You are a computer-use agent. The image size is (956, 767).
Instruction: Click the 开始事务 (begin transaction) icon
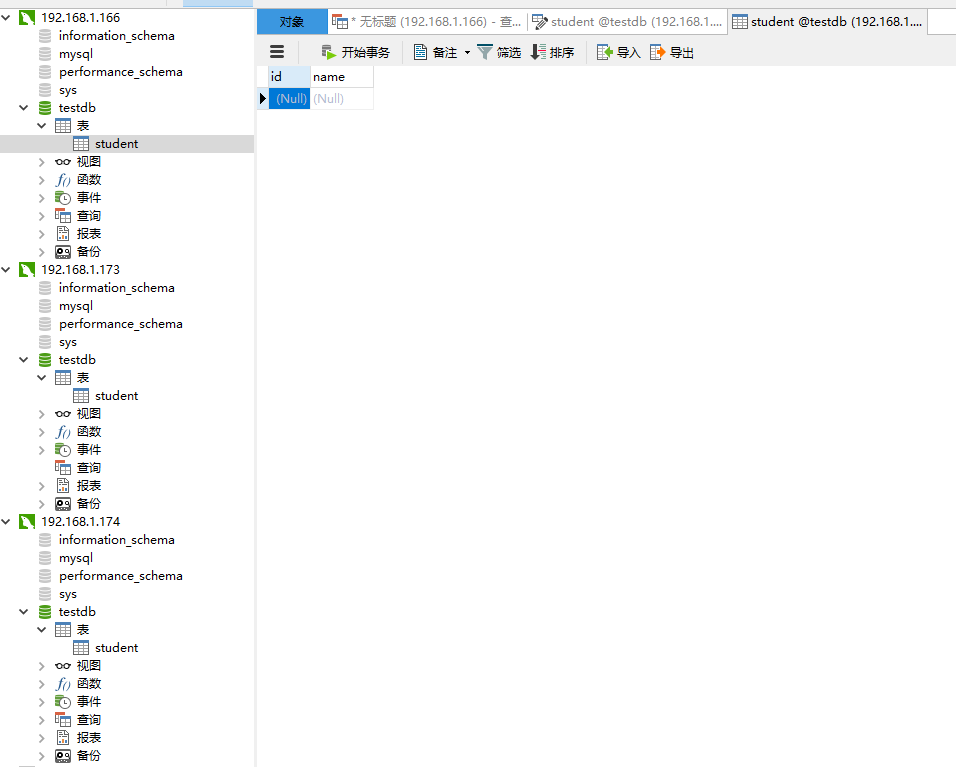(x=328, y=52)
